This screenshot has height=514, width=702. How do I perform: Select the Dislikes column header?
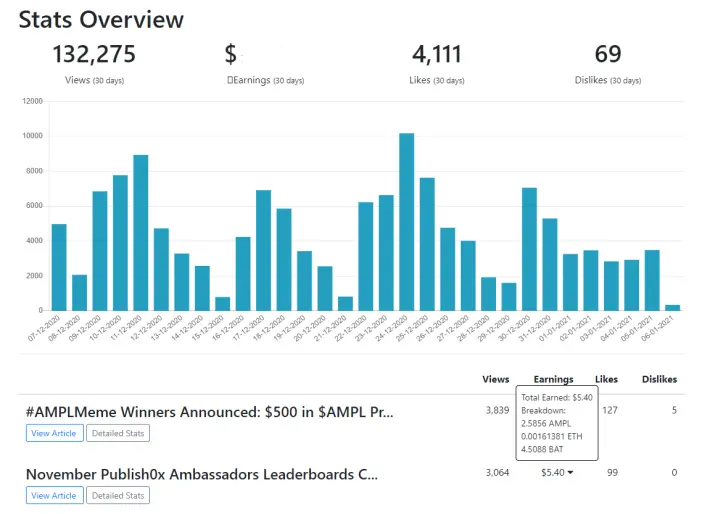pyautogui.click(x=659, y=379)
